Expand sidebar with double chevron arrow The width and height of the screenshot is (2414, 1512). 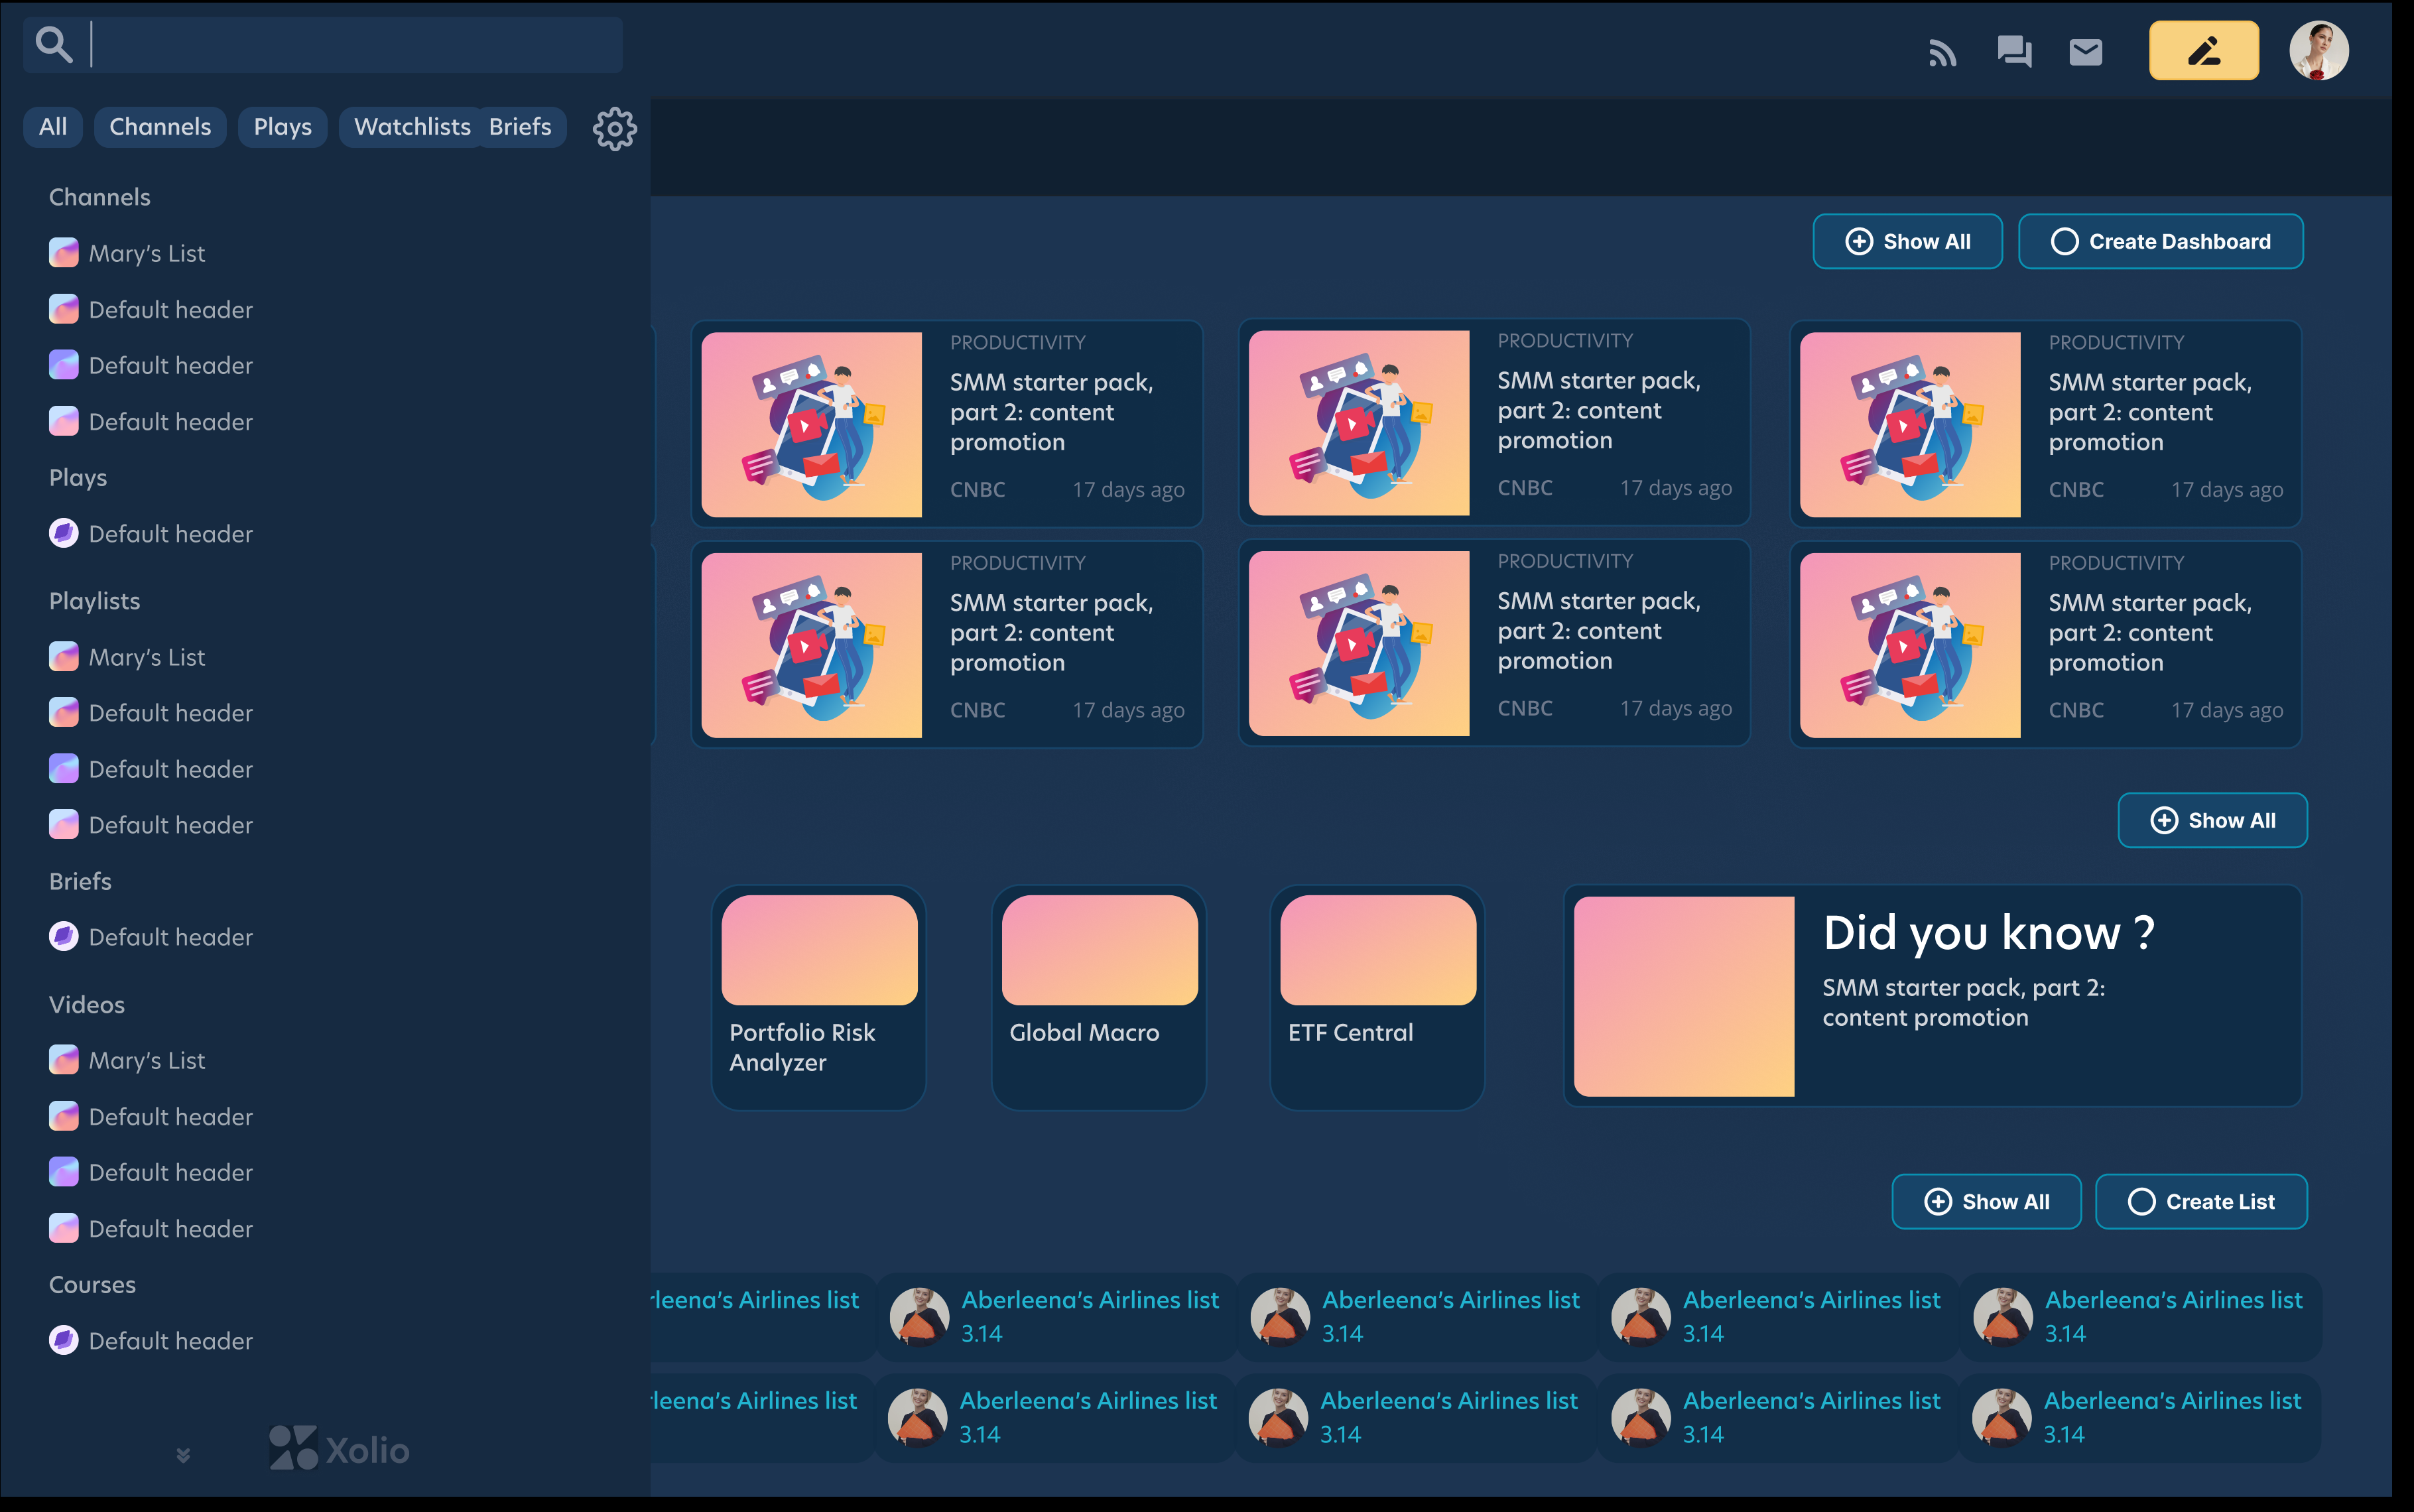183,1455
